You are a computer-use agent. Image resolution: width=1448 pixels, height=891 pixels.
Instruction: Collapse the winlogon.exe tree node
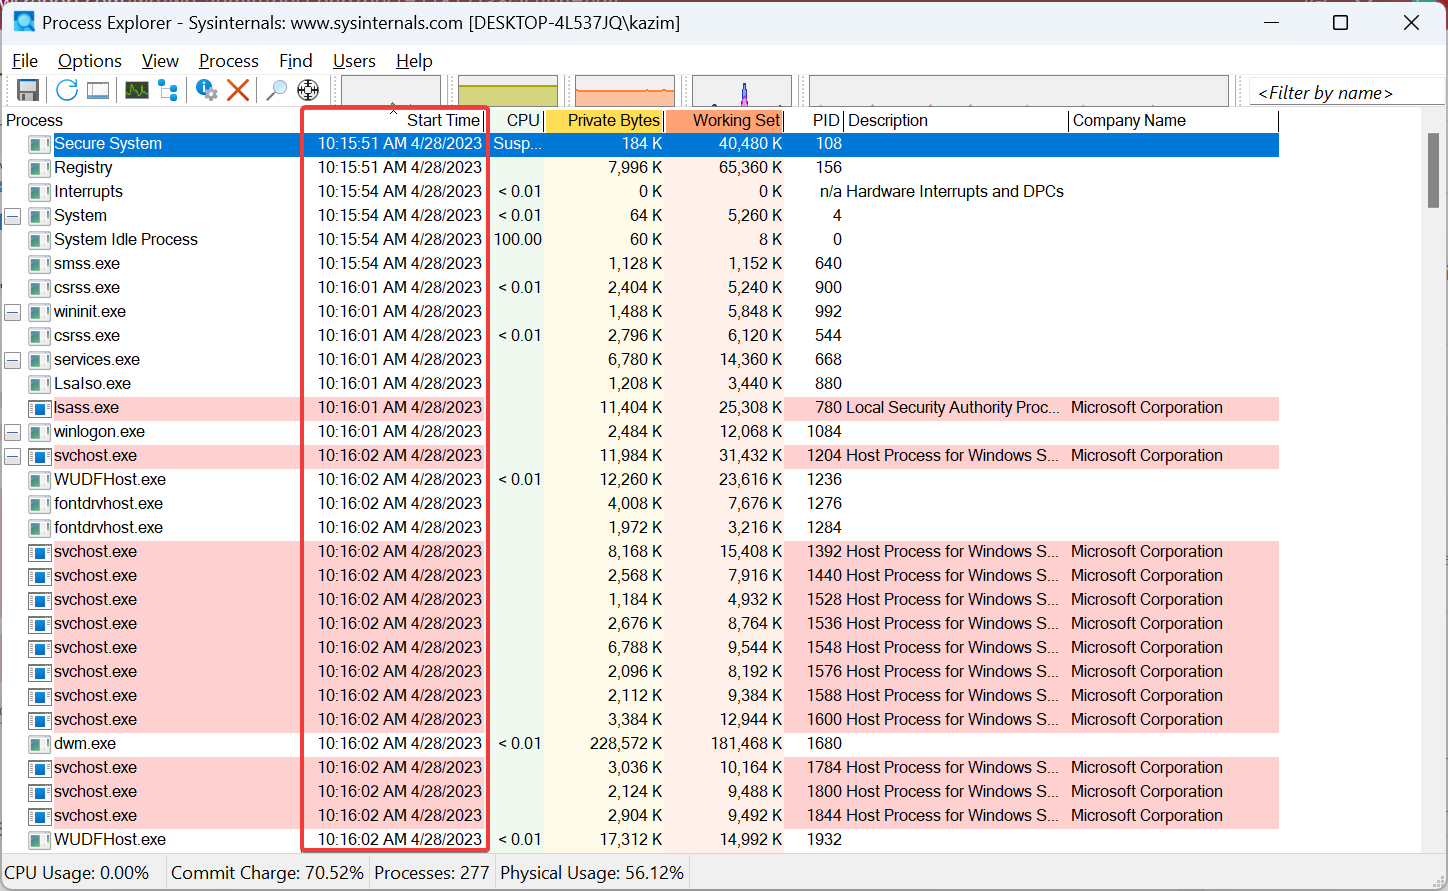click(x=13, y=432)
